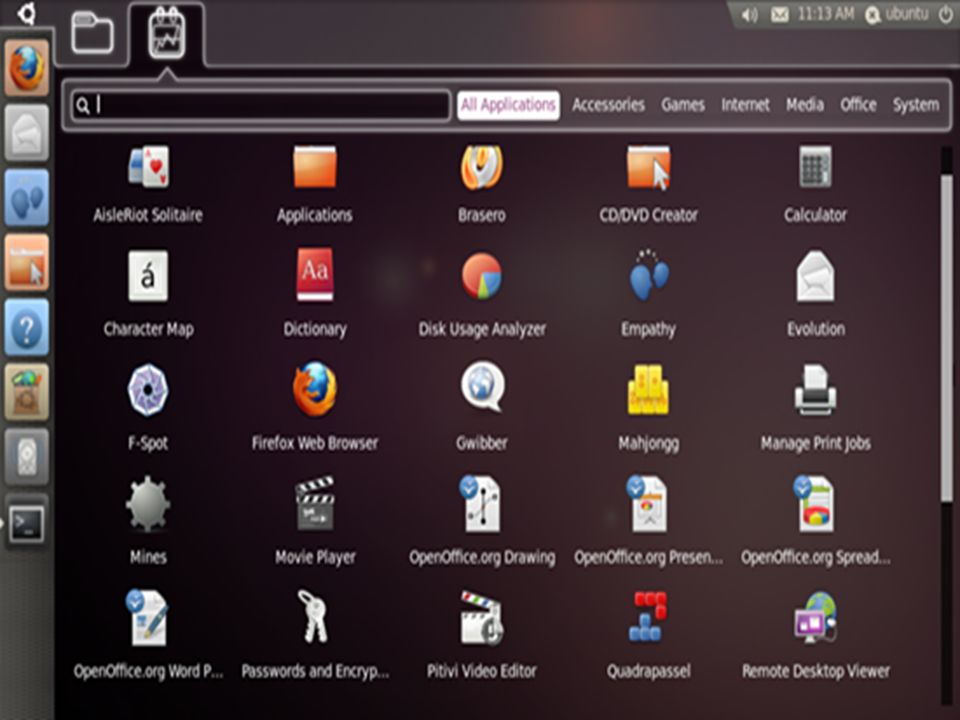Open the Files tab in the top panel
This screenshot has width=960, height=720.
coord(92,32)
